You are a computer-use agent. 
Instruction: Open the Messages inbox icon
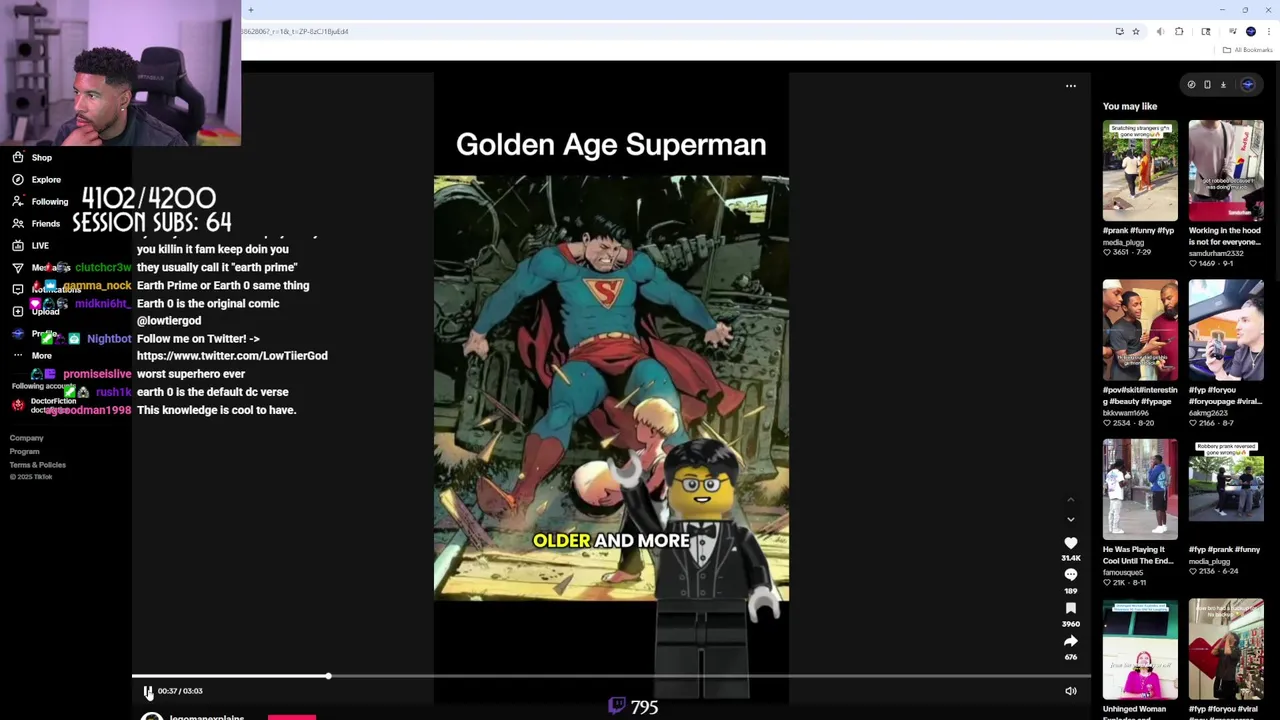(18, 268)
